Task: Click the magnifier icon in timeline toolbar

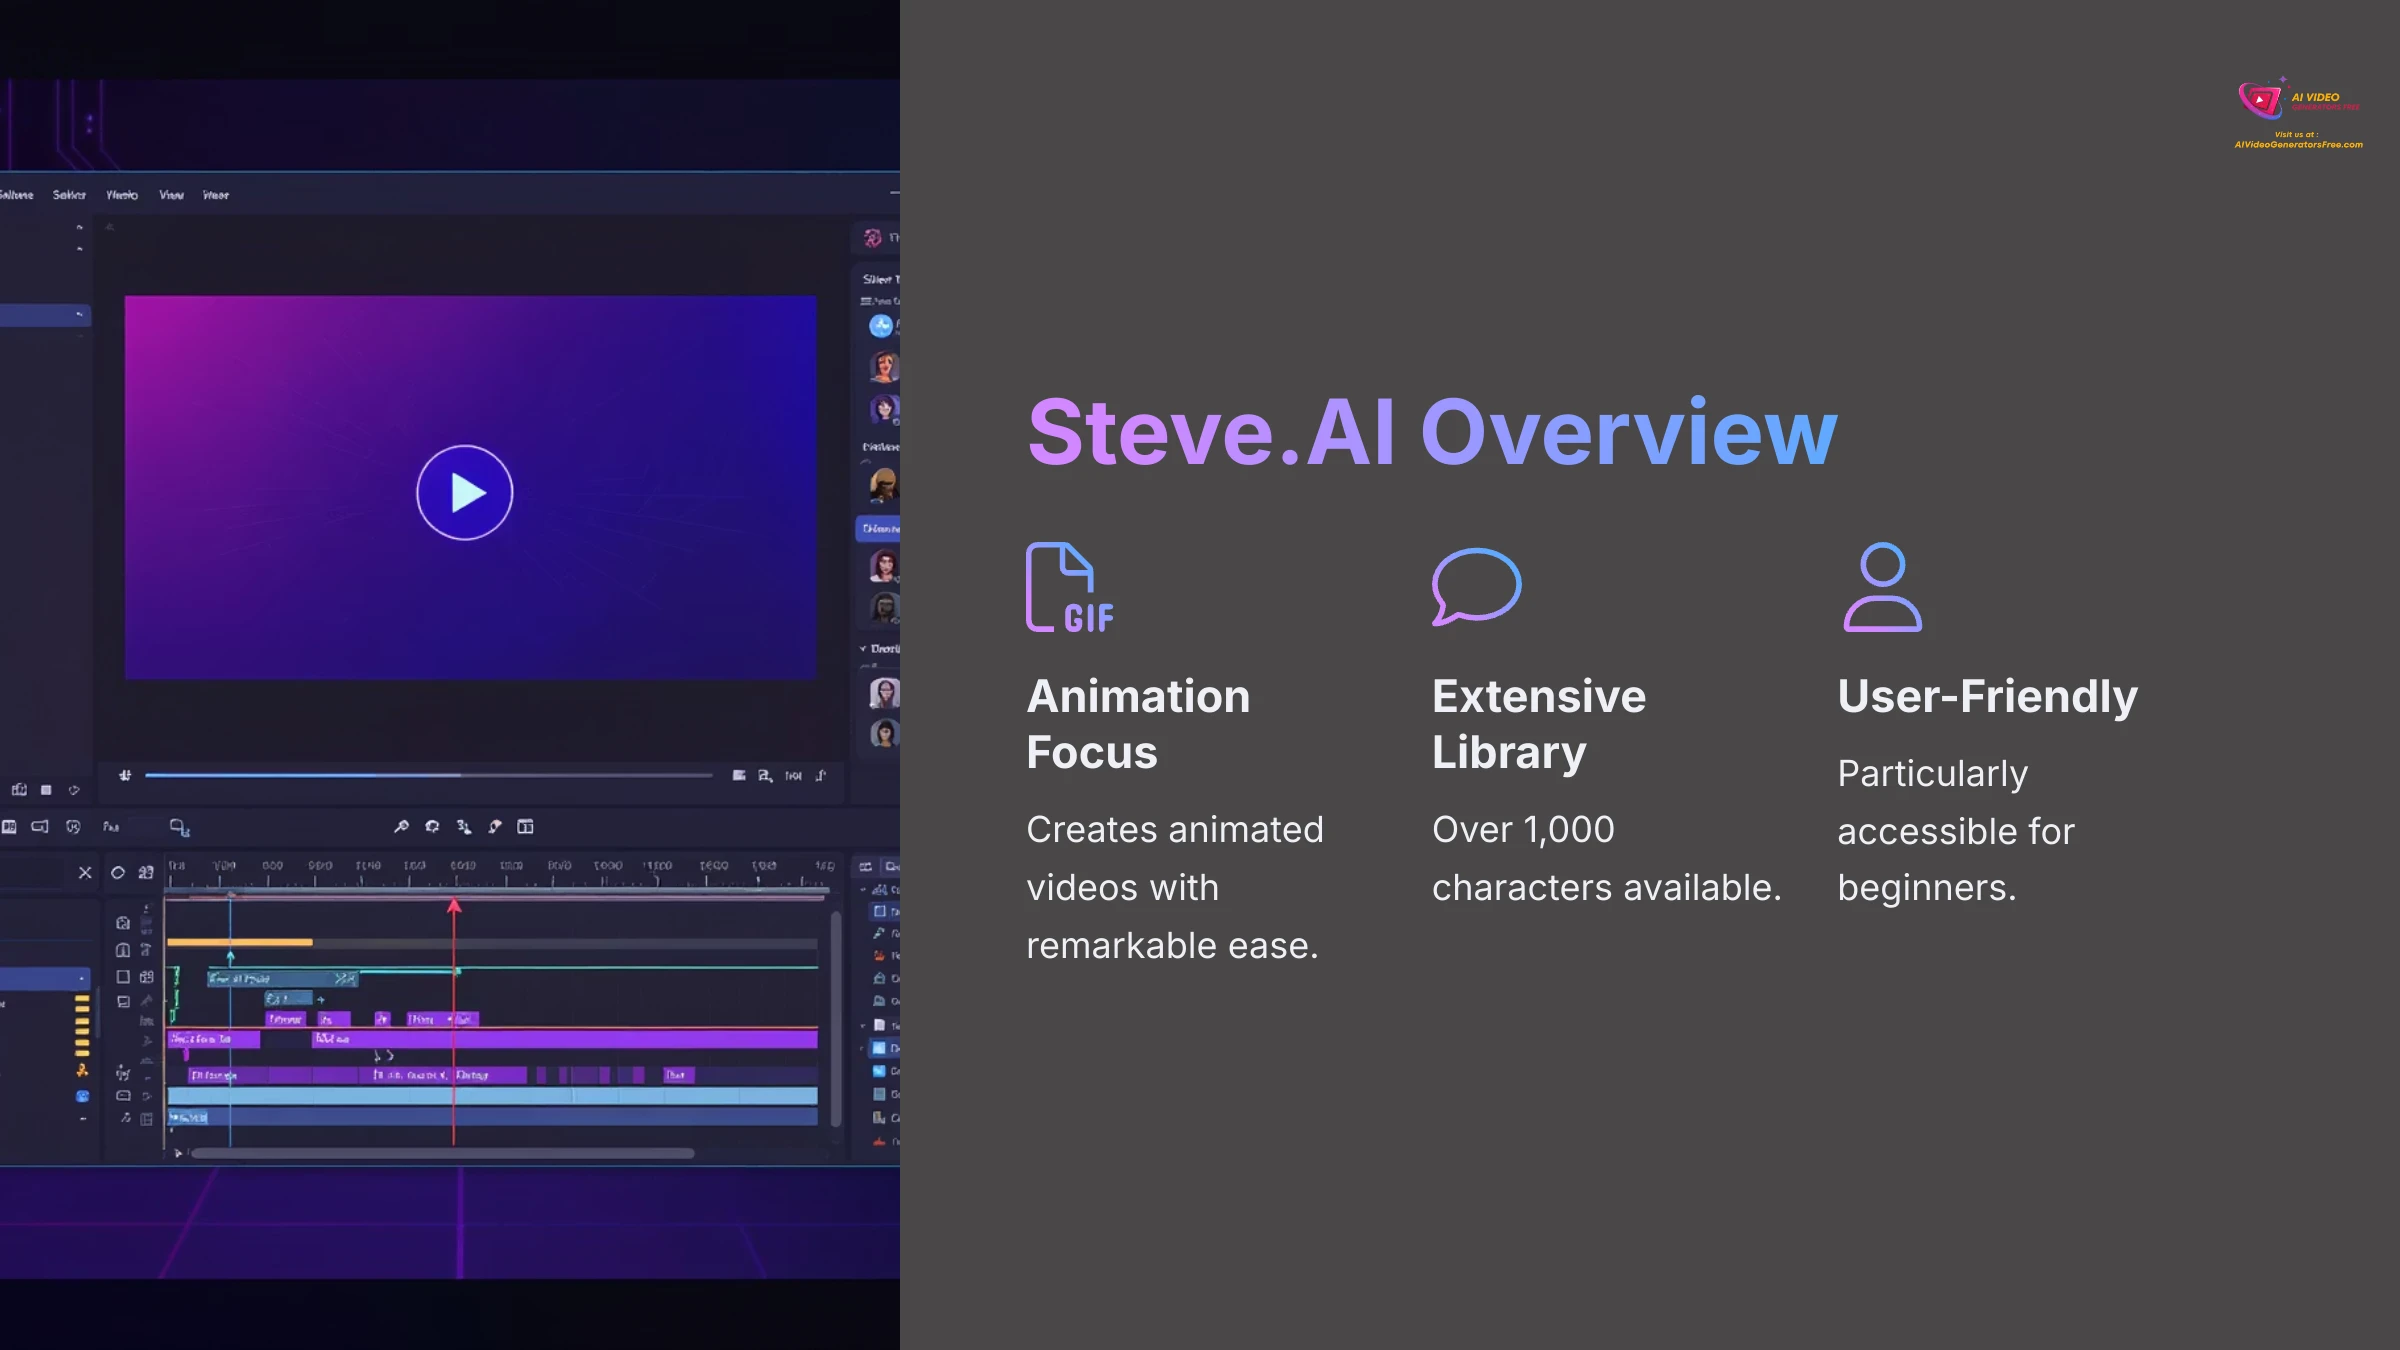Action: [x=401, y=826]
